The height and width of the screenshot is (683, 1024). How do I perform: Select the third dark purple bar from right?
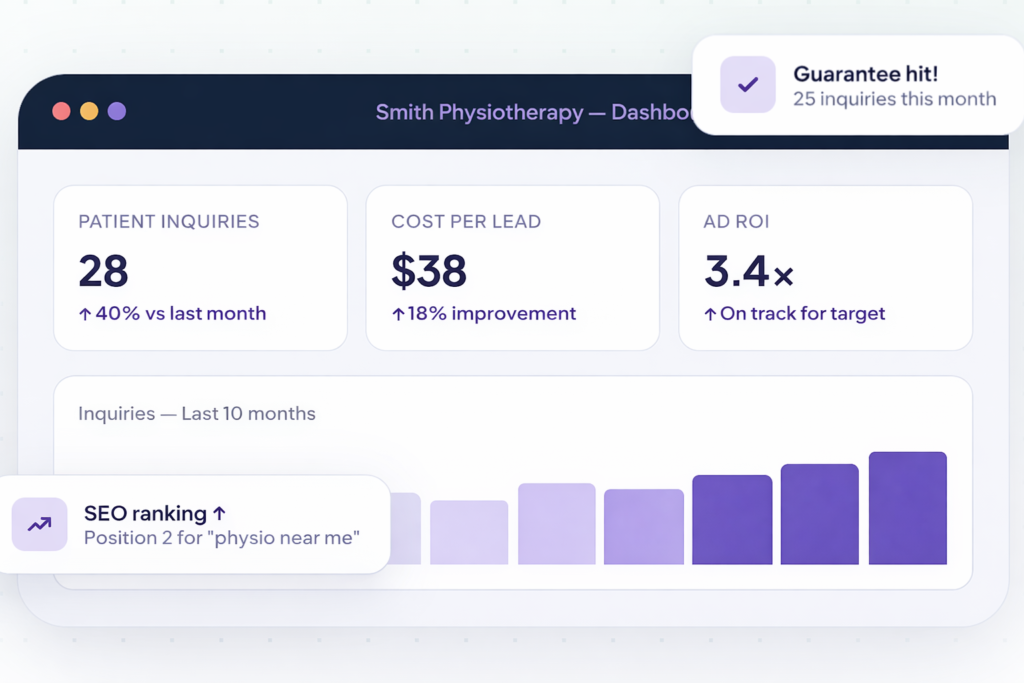[x=732, y=520]
